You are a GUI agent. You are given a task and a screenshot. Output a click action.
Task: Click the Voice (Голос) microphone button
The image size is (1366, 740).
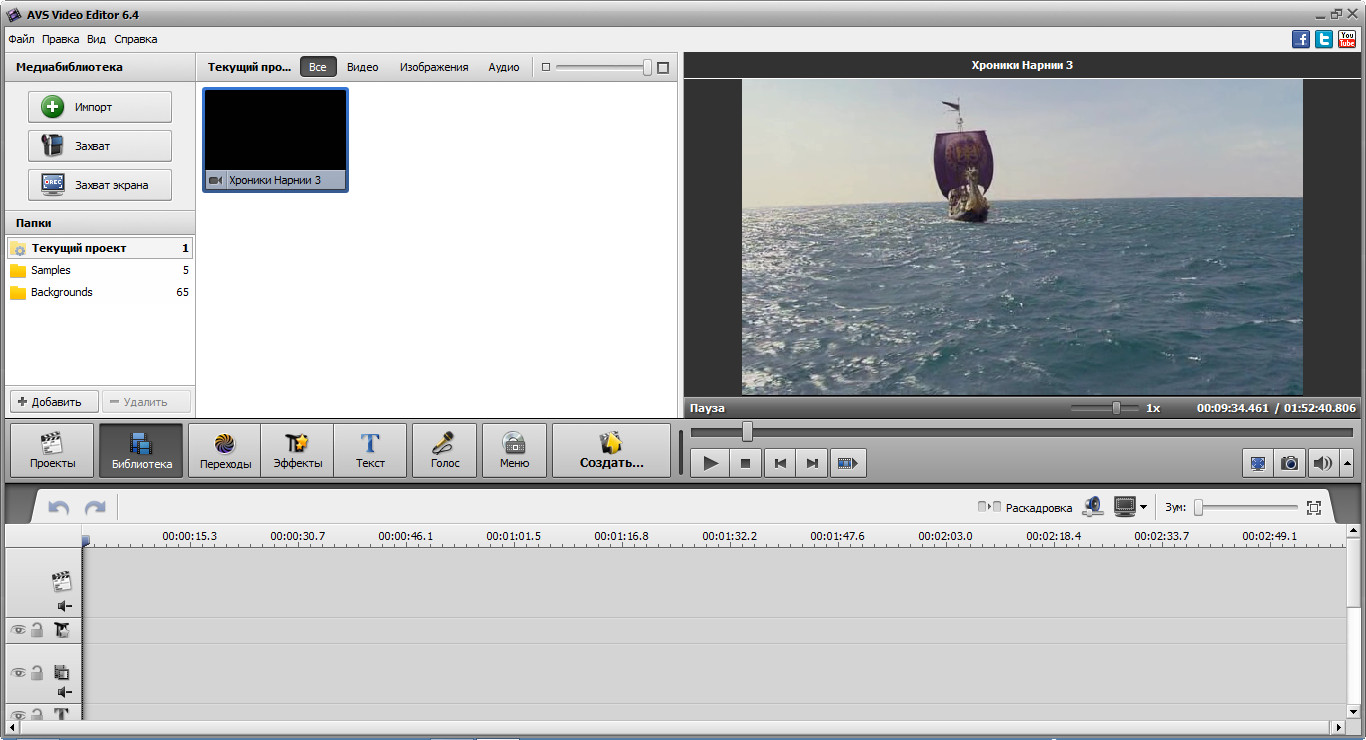(444, 451)
